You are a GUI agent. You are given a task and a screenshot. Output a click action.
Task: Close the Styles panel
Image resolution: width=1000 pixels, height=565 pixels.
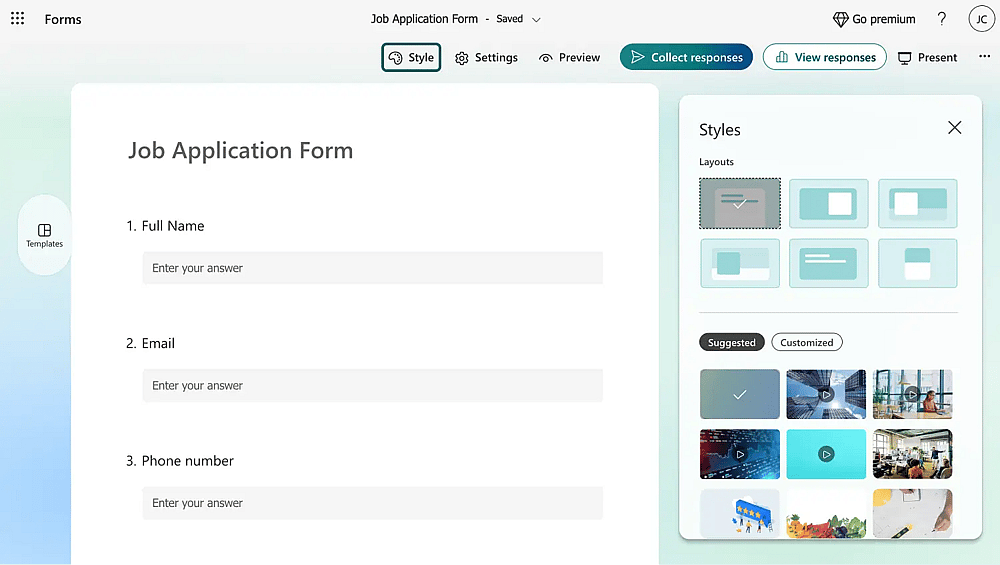click(x=954, y=128)
